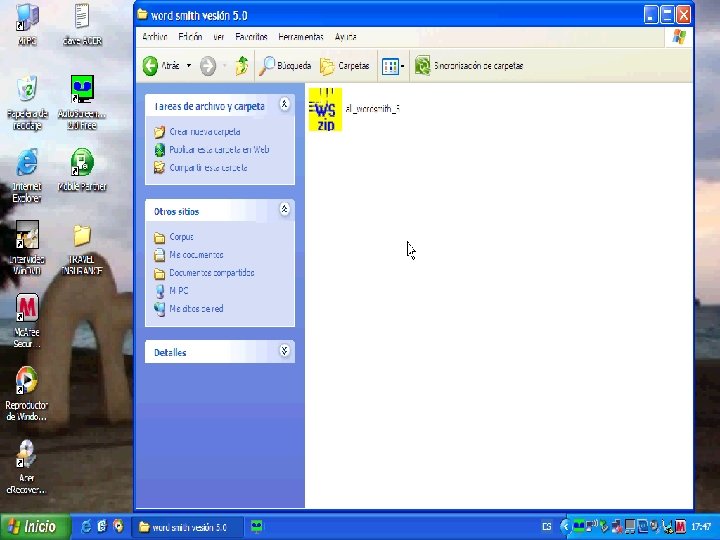The height and width of the screenshot is (540, 720).
Task: Collapse Tareas de archivo y carpeta panel
Action: (284, 105)
